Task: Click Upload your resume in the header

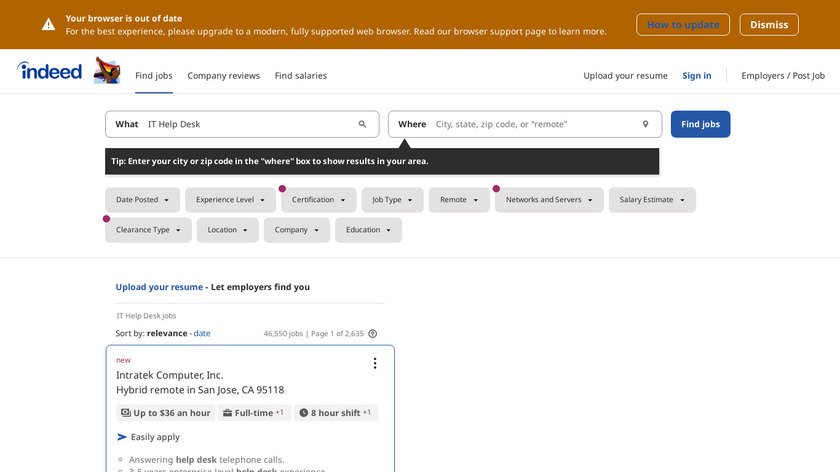Action: point(625,76)
